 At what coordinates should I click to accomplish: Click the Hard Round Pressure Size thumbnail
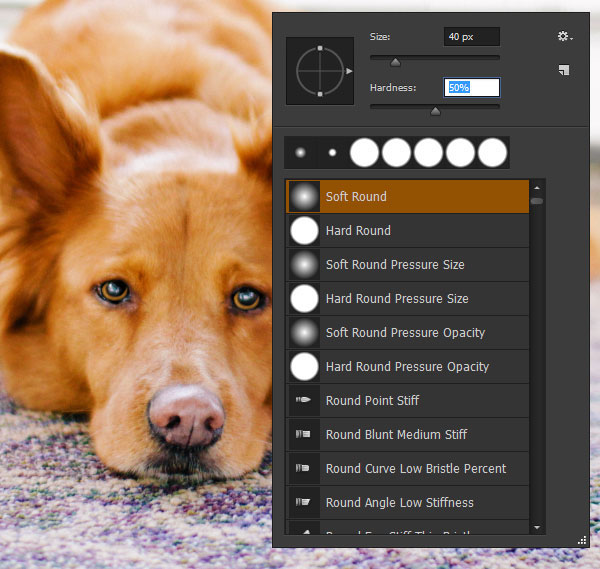click(x=304, y=299)
